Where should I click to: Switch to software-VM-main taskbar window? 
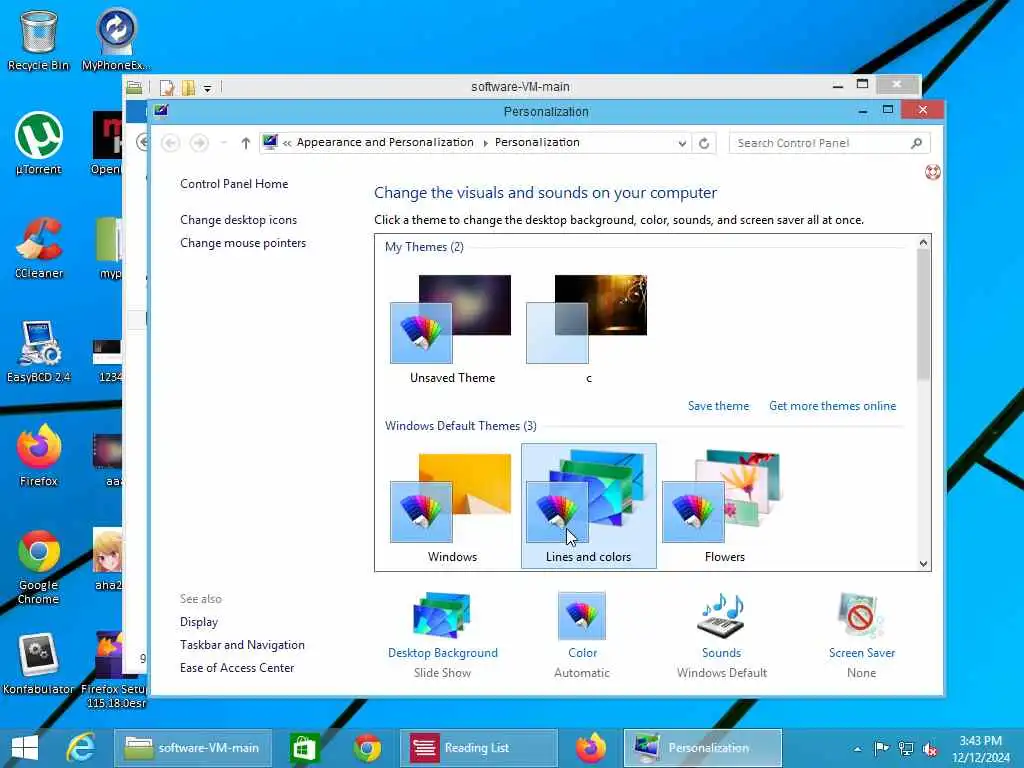tap(193, 748)
